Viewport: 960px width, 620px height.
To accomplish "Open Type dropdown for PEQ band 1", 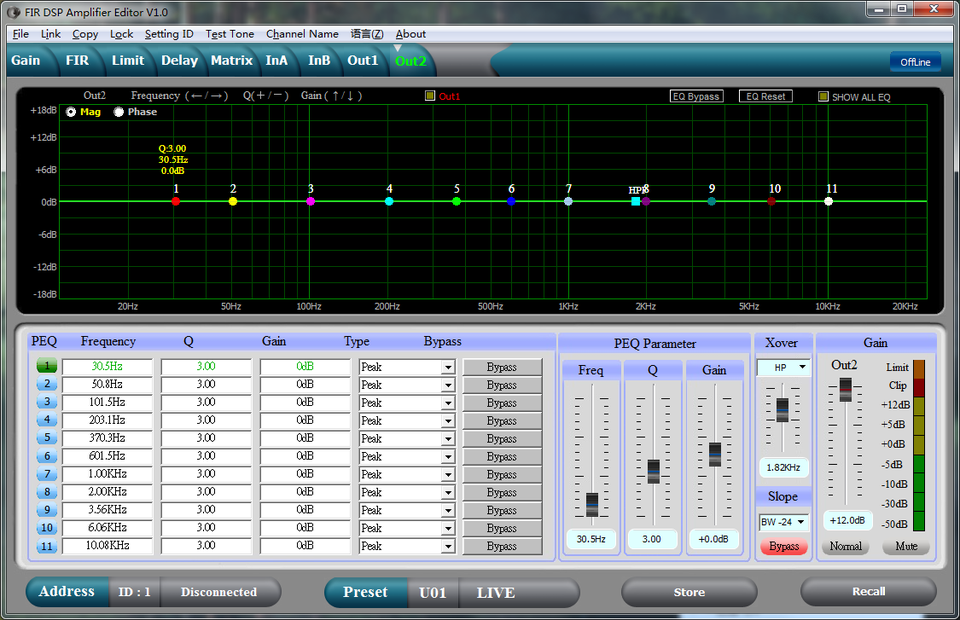I will point(448,367).
